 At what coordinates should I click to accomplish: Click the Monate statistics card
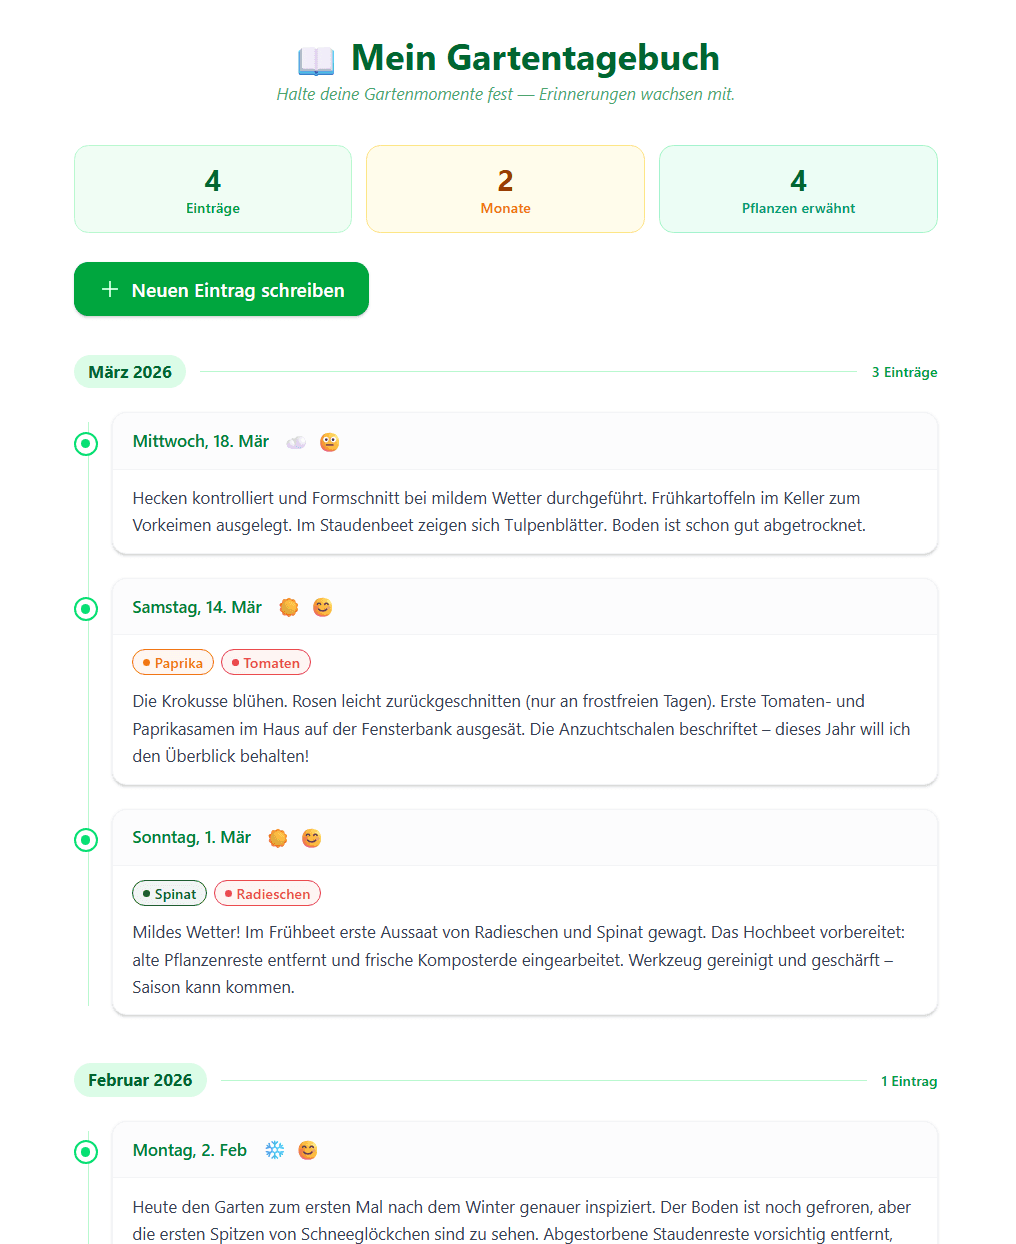click(x=505, y=189)
